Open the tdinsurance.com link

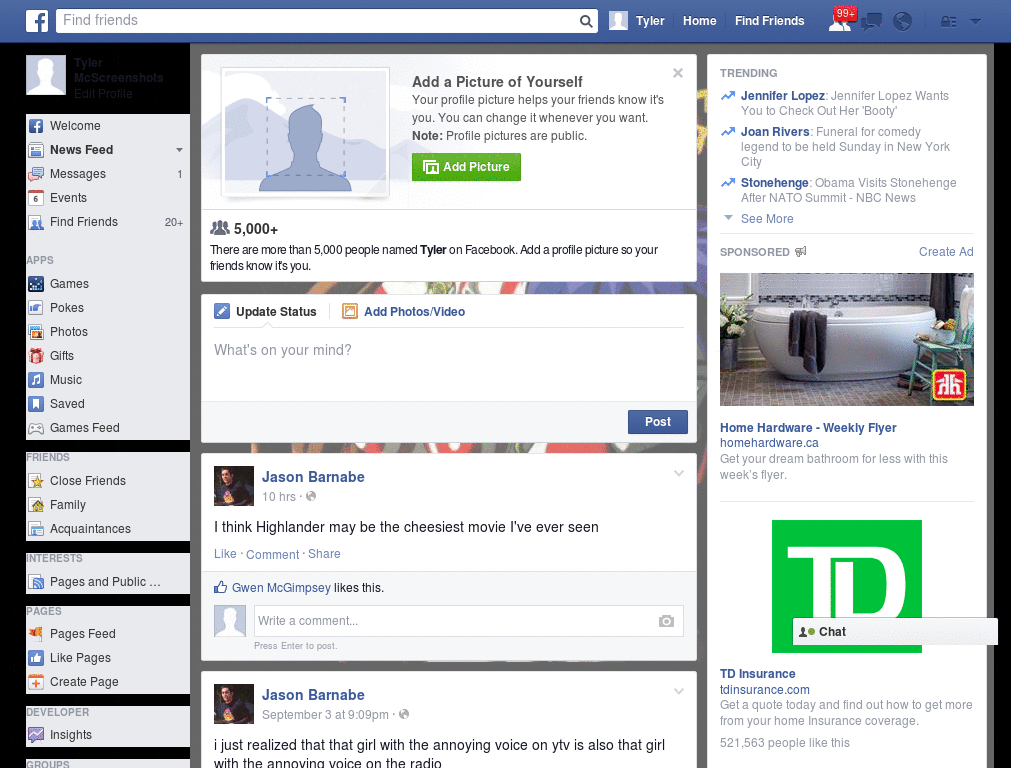point(765,690)
